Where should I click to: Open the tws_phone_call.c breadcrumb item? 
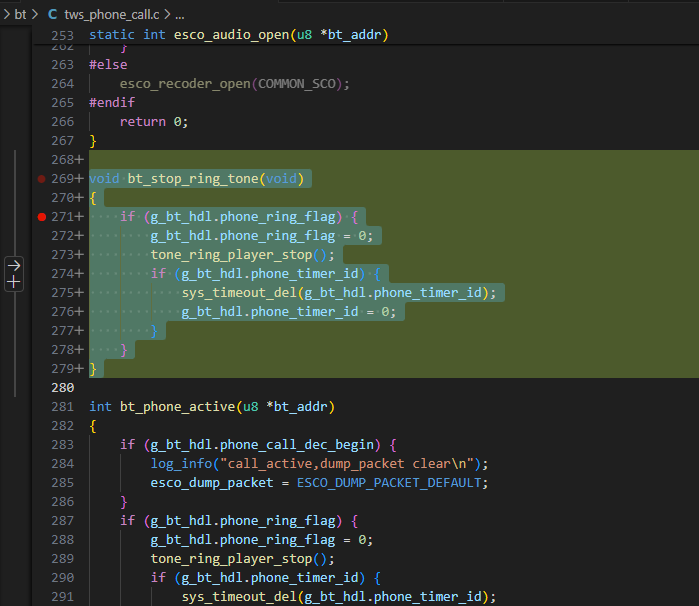point(111,15)
